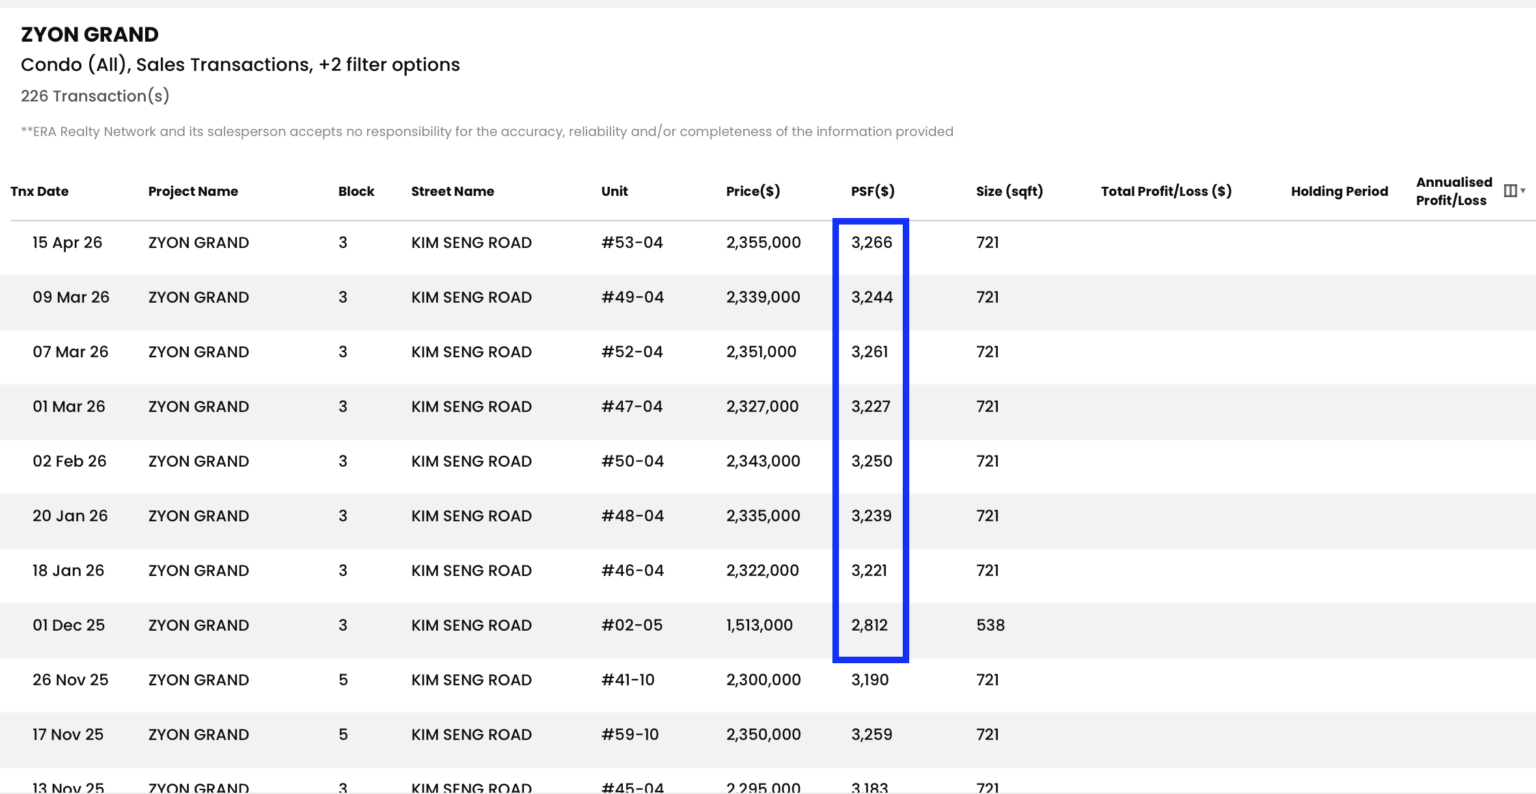Click PSF value 3,266

(872, 242)
